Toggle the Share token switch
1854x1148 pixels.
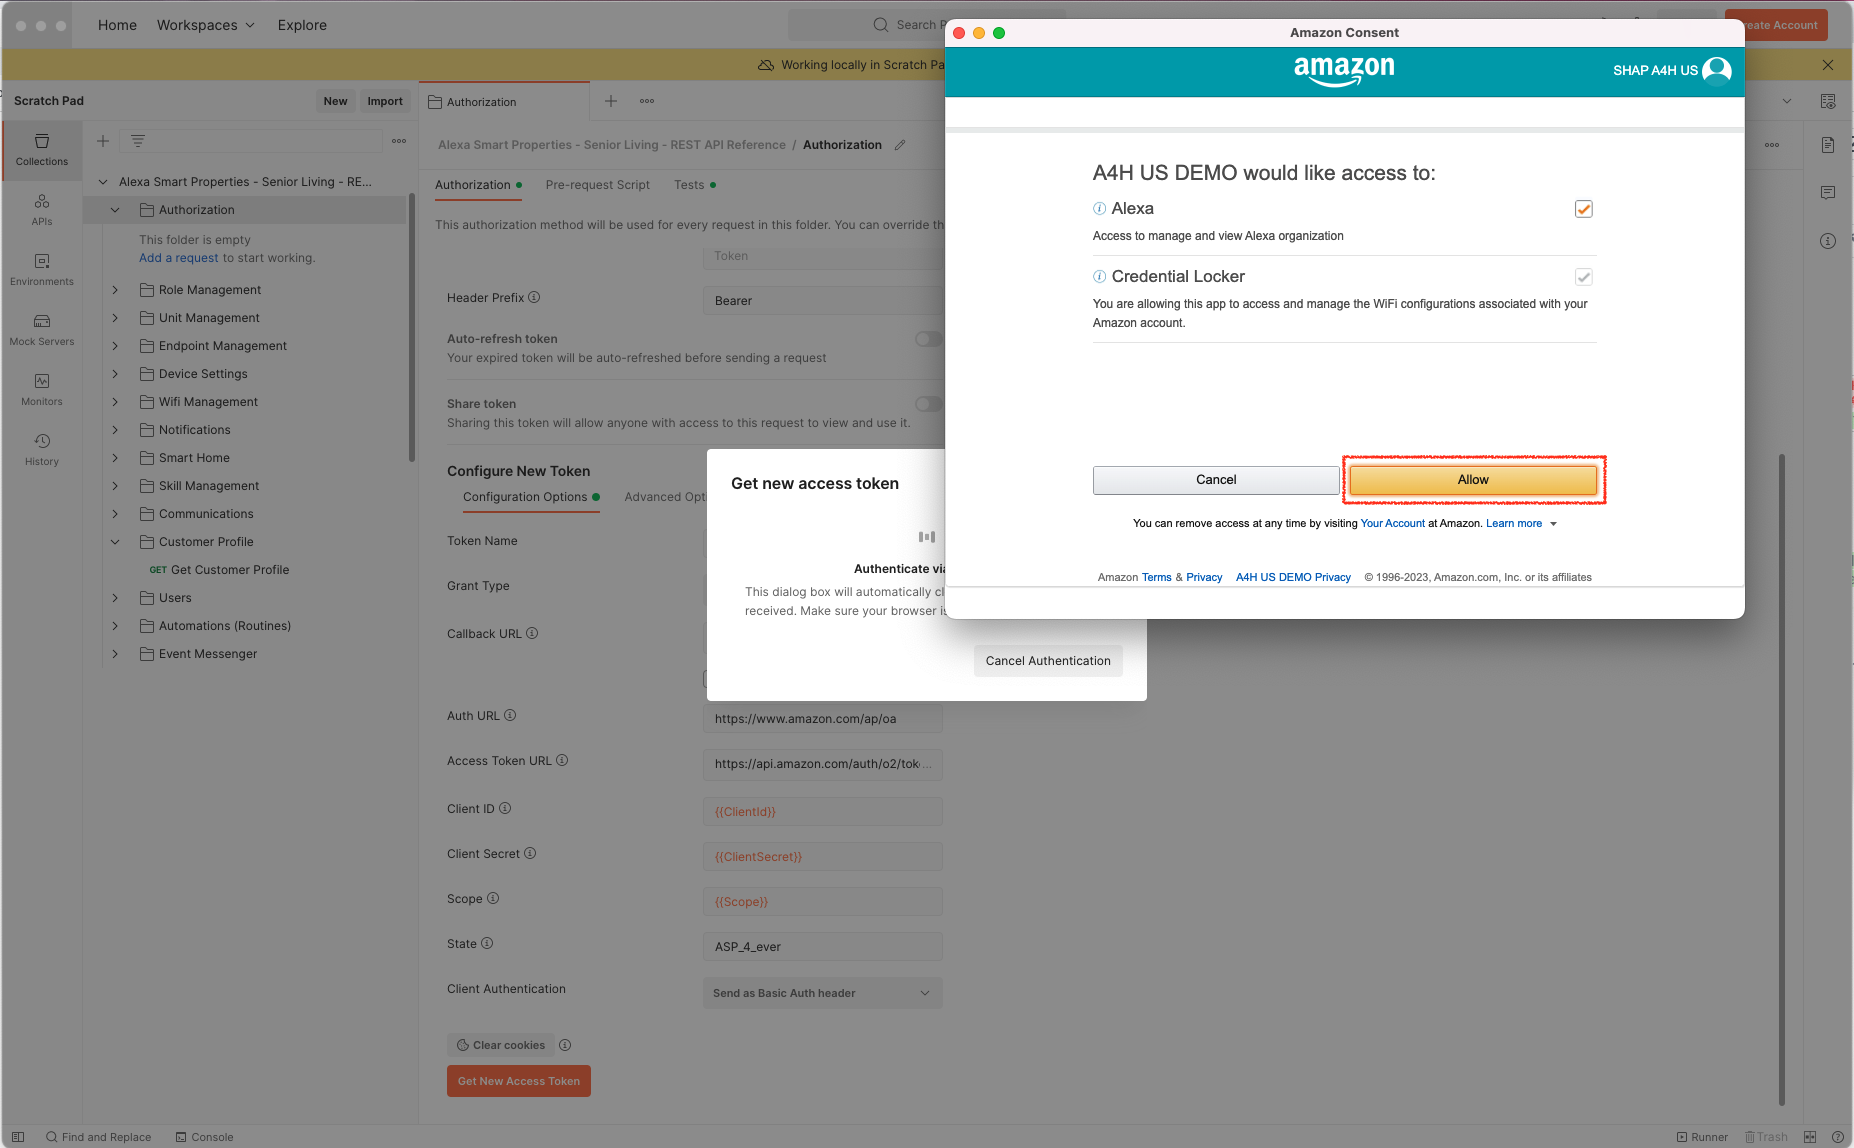point(928,404)
